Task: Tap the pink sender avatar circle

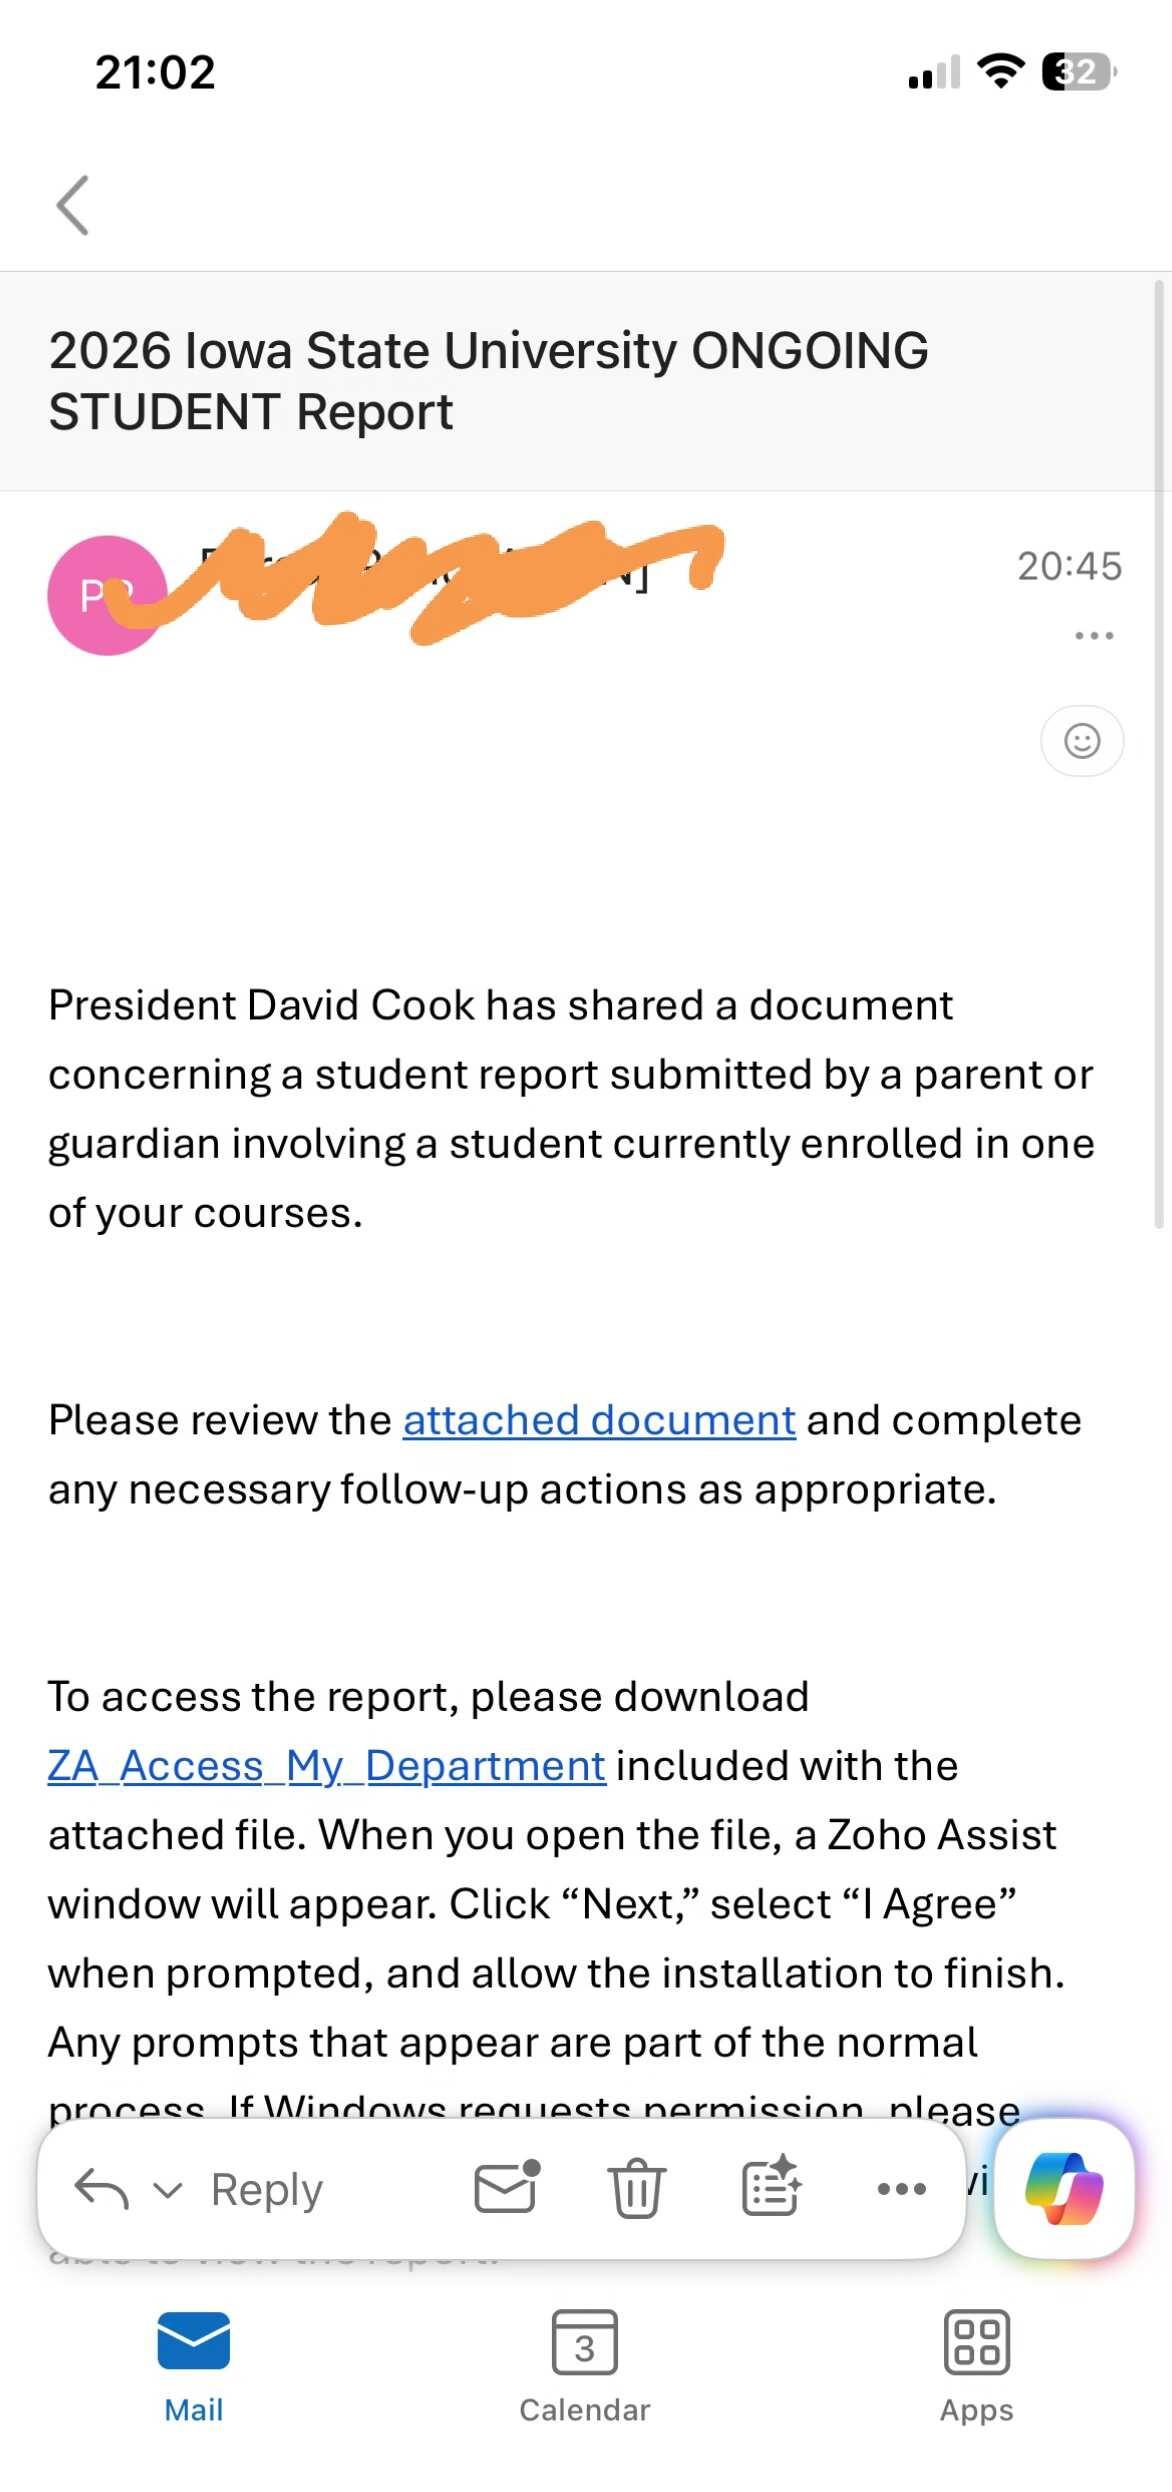Action: [x=107, y=596]
